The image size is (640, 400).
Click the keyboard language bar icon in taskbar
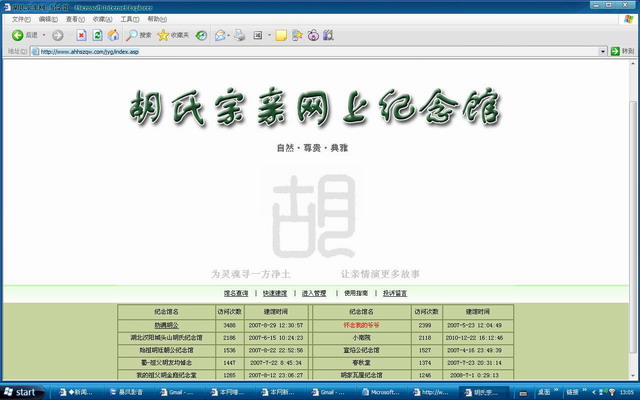523,393
